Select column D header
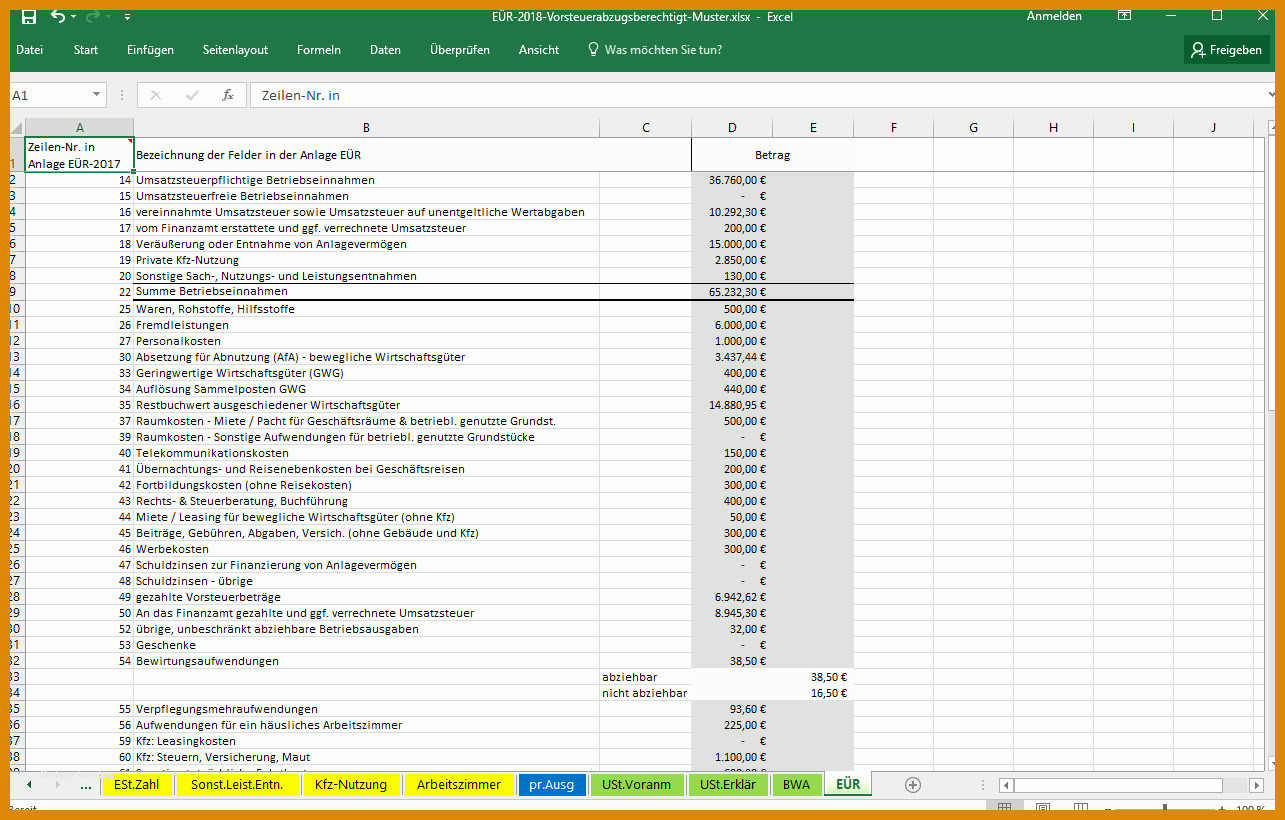Screen dimensions: 1285x820 (732, 128)
